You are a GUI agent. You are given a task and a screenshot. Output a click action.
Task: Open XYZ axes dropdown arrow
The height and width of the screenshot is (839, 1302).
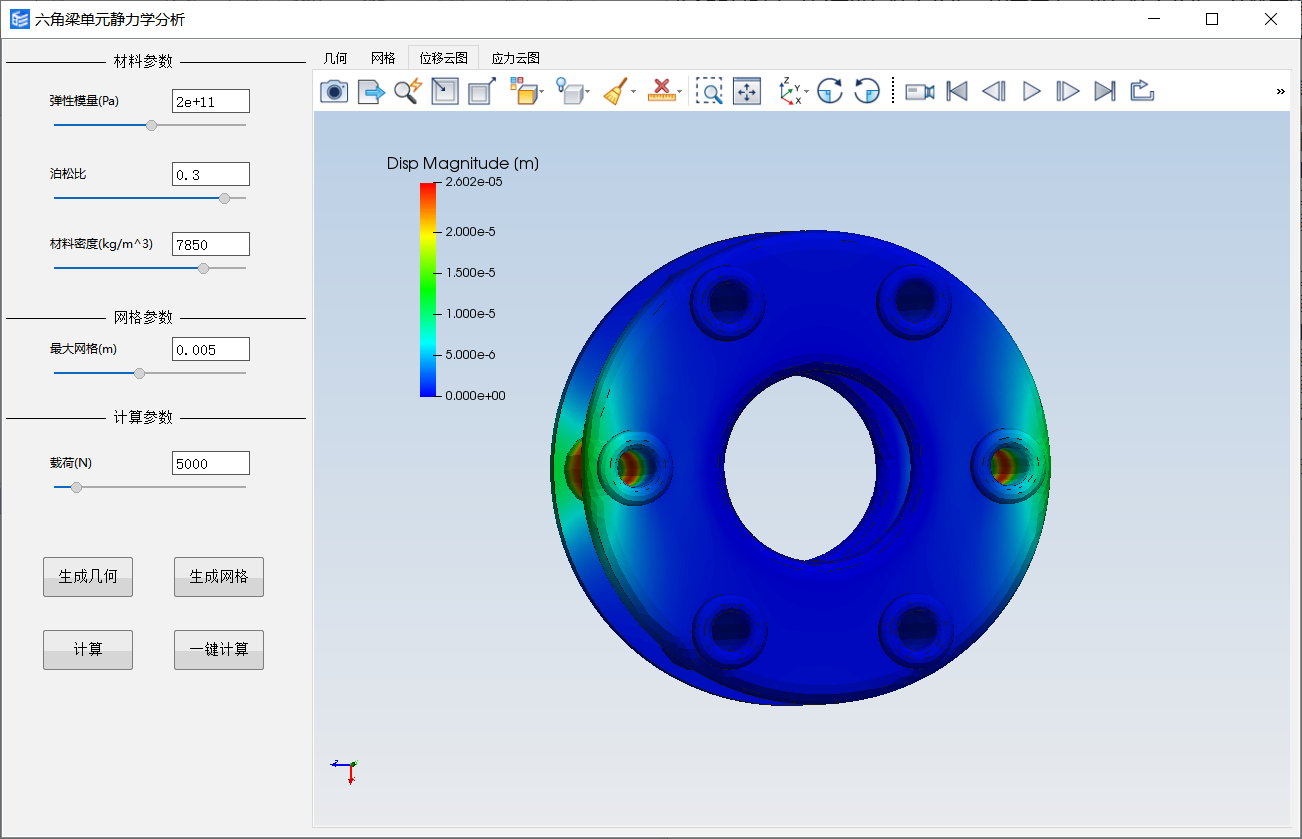pos(806,93)
